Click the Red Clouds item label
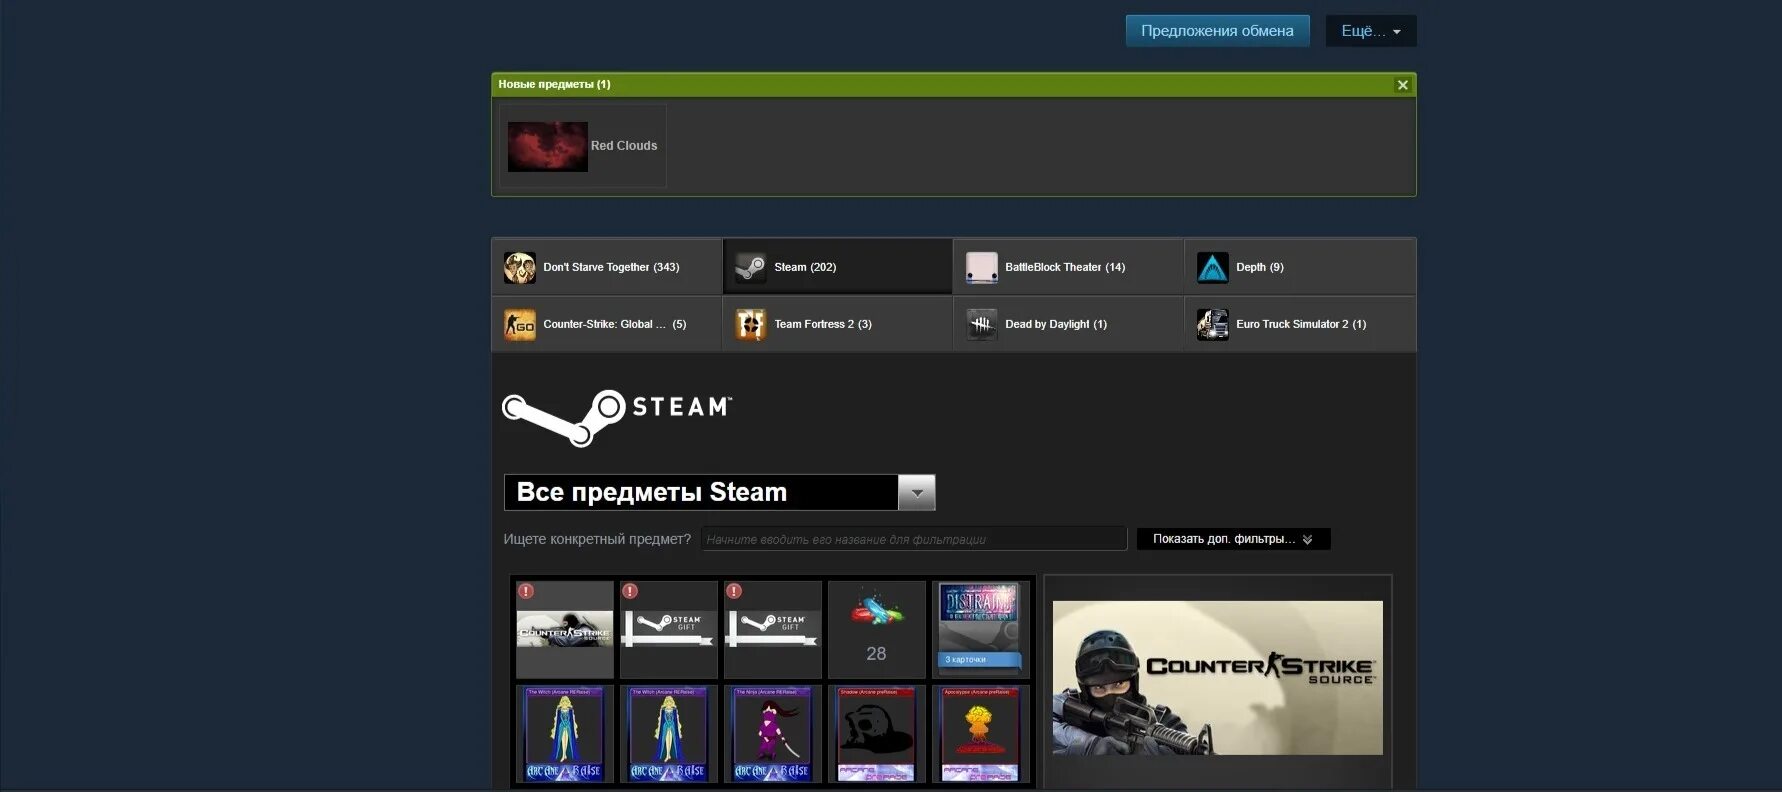This screenshot has height=792, width=1782. click(x=624, y=146)
